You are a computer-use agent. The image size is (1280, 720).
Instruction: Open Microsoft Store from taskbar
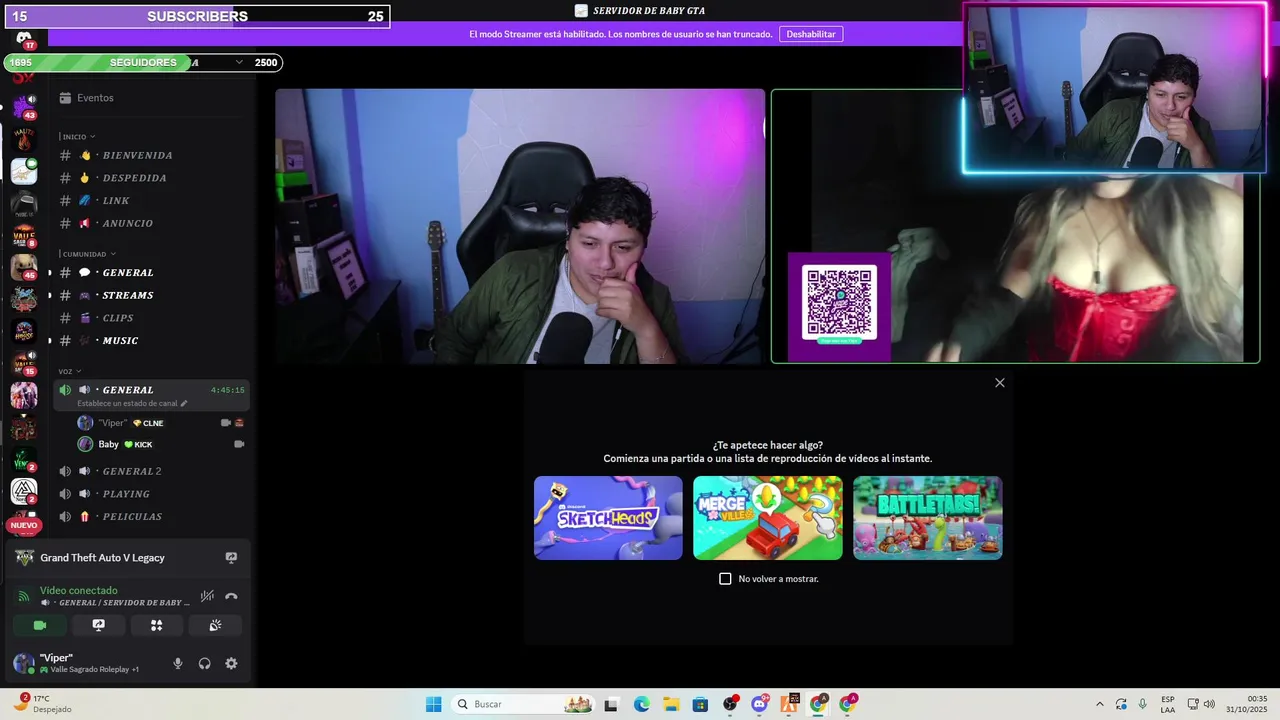coord(700,704)
